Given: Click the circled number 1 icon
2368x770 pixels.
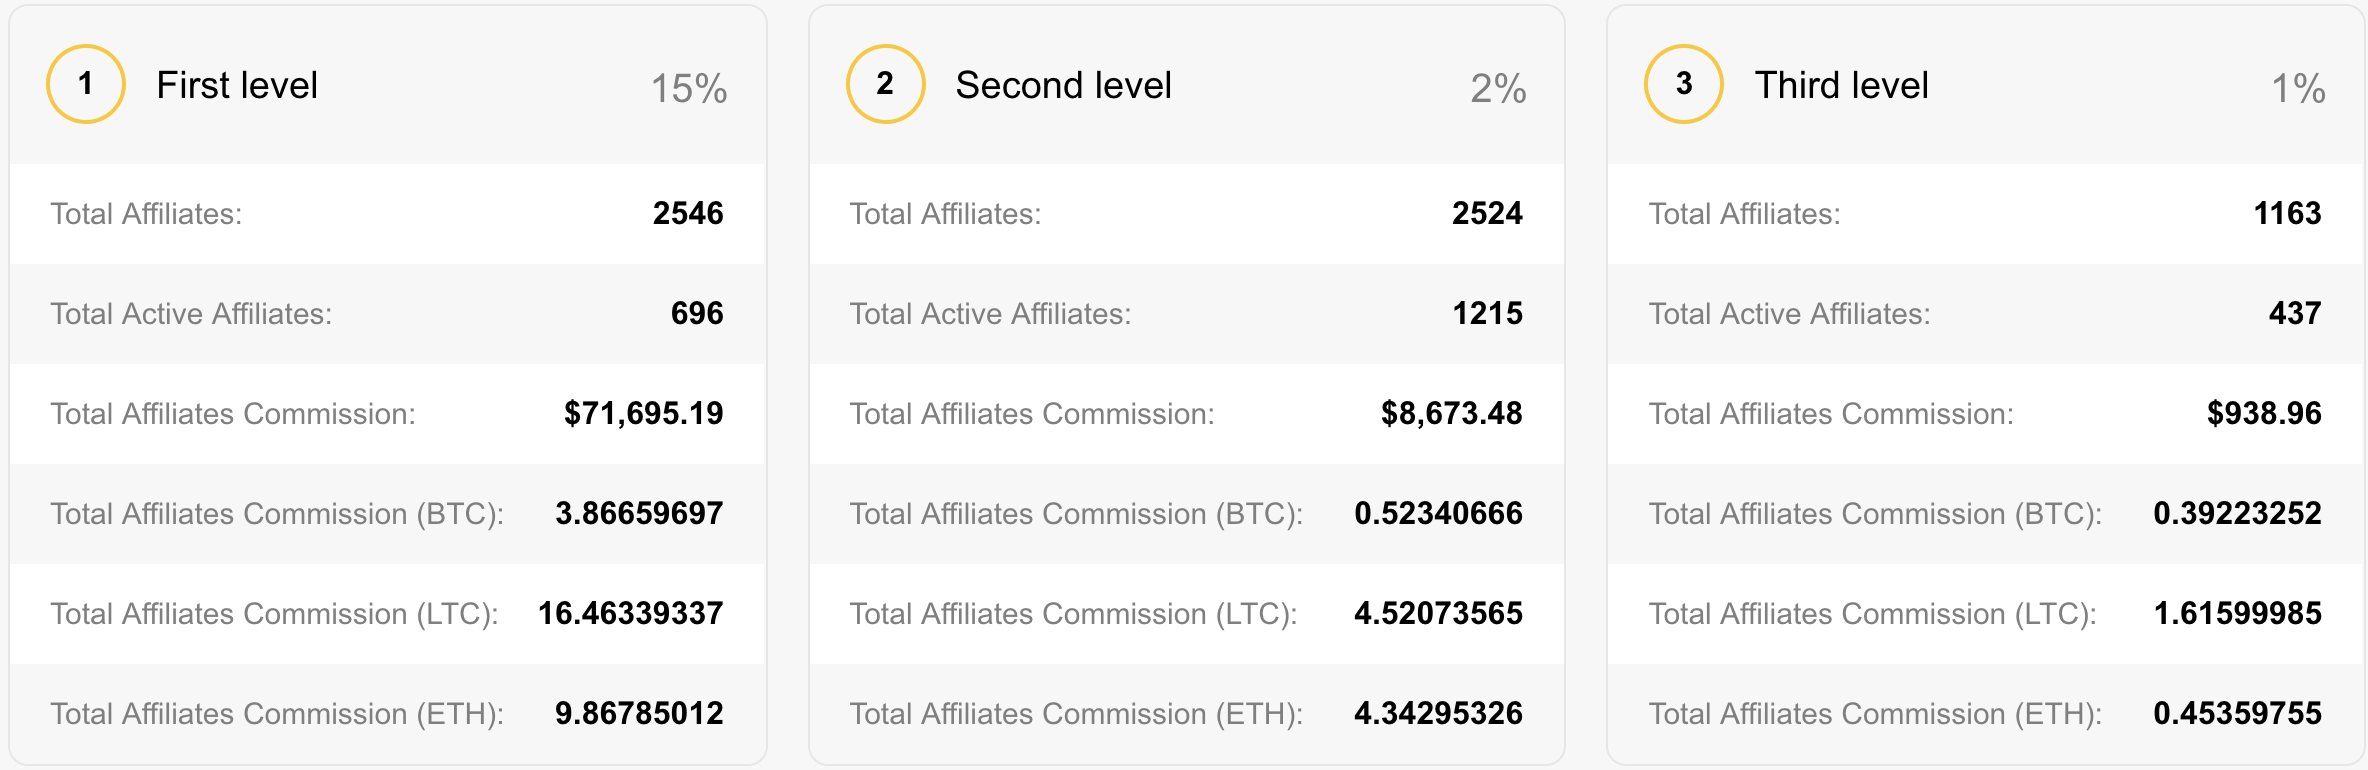Looking at the screenshot, I should click(86, 84).
